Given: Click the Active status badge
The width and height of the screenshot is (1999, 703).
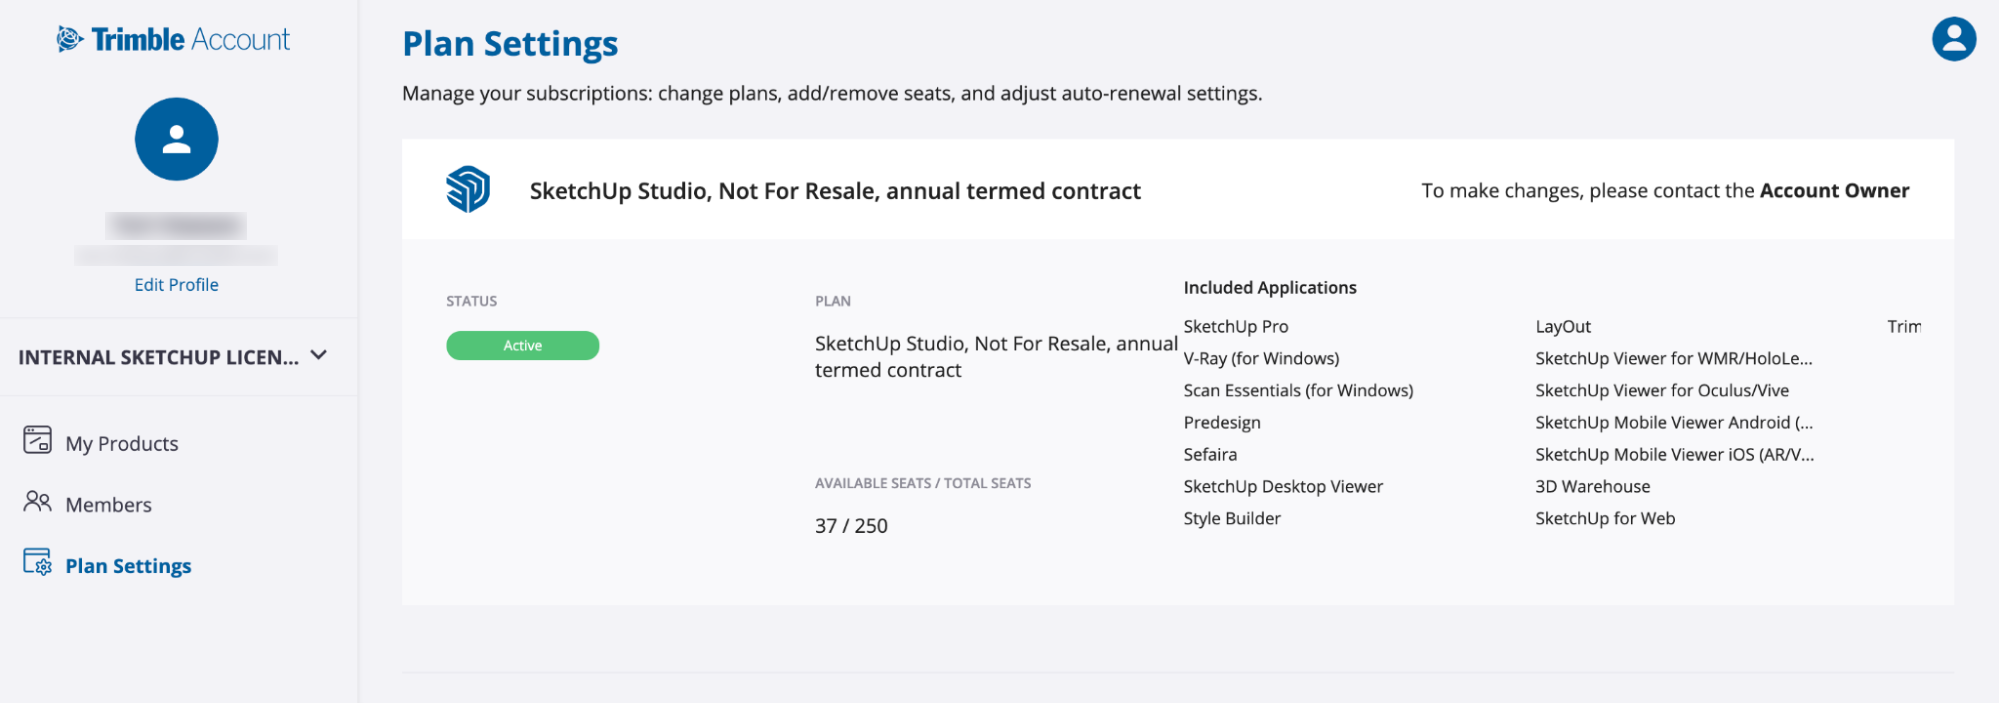Looking at the screenshot, I should click(x=523, y=345).
